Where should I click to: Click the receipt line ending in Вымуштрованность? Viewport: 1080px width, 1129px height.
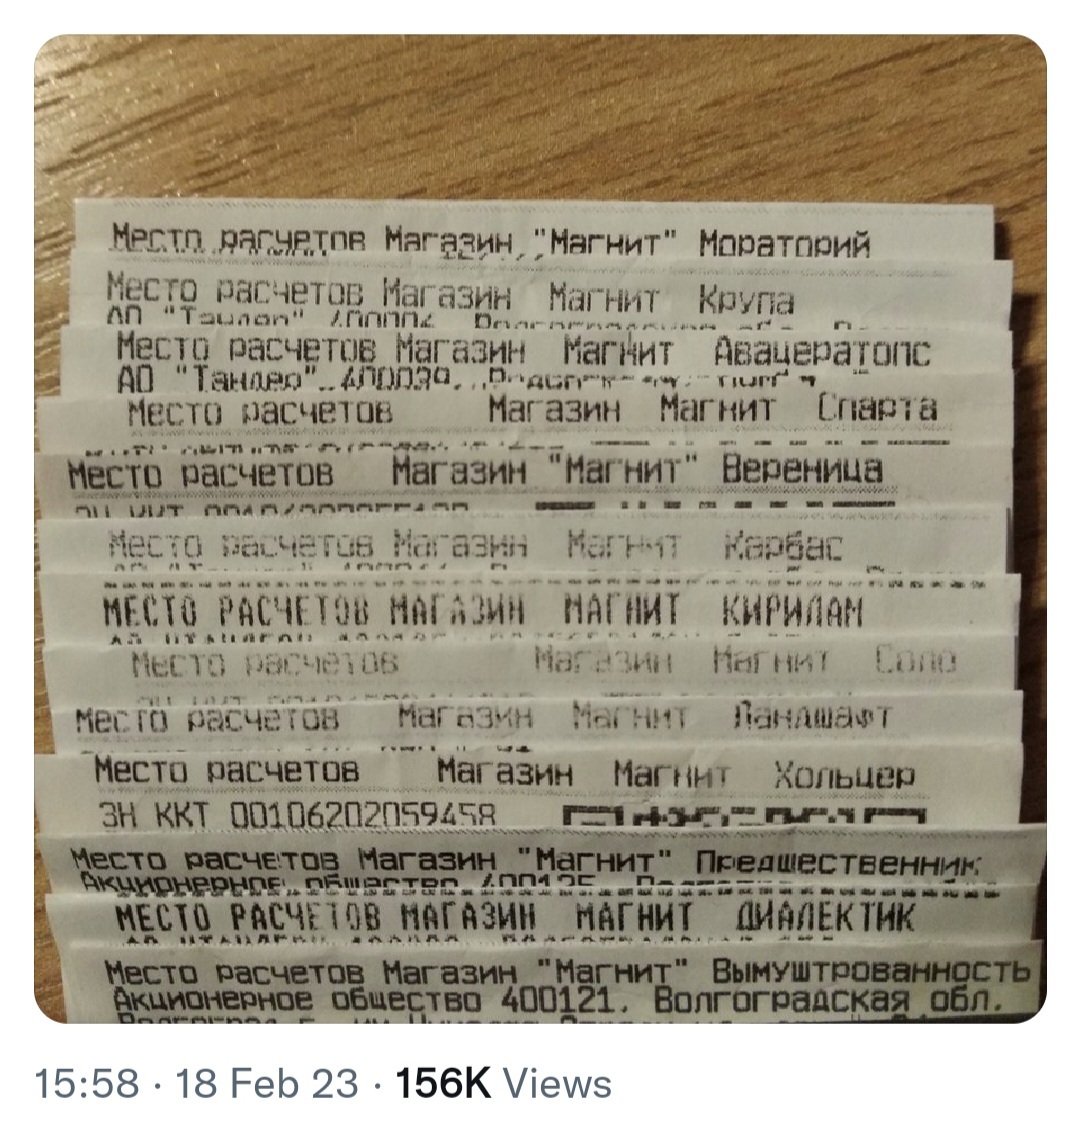pos(566,971)
